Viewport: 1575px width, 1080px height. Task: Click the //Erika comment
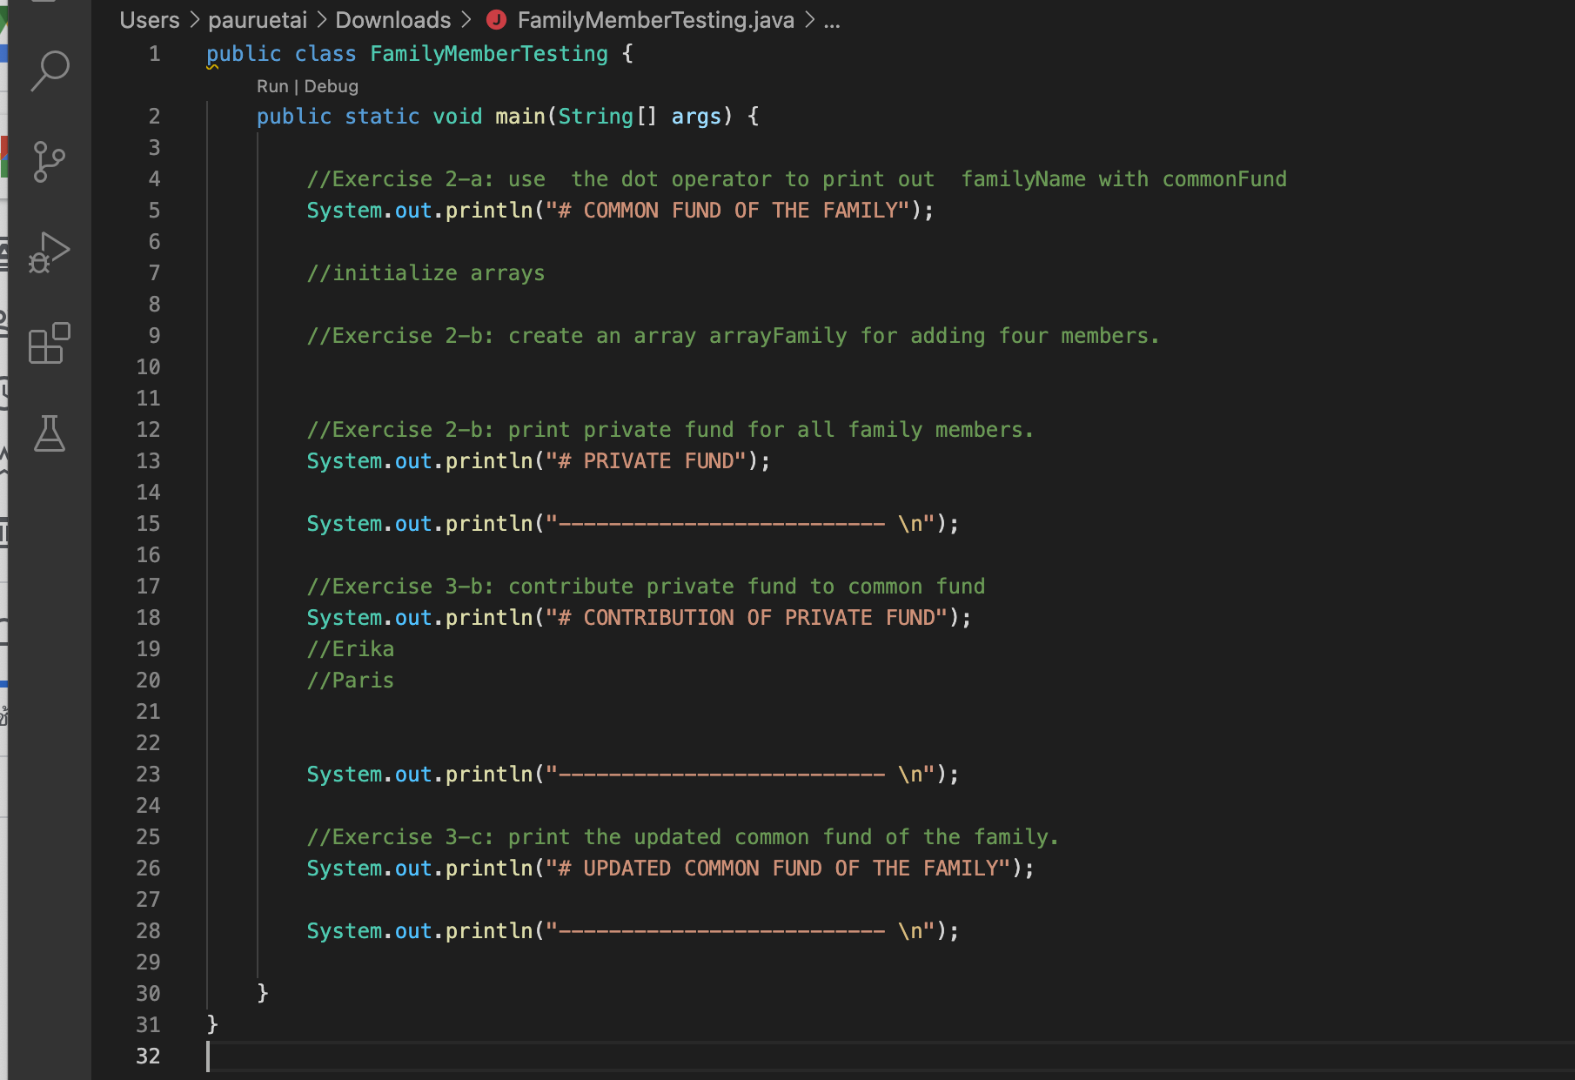351,649
